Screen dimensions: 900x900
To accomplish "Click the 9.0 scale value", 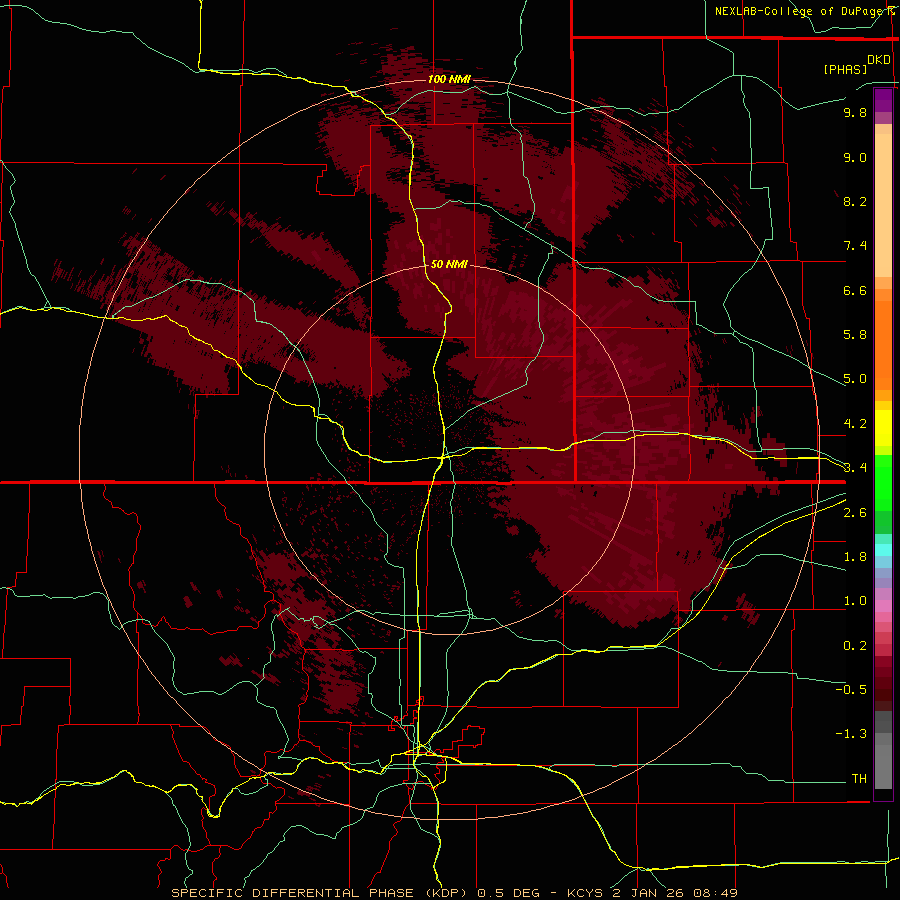I will [x=855, y=158].
